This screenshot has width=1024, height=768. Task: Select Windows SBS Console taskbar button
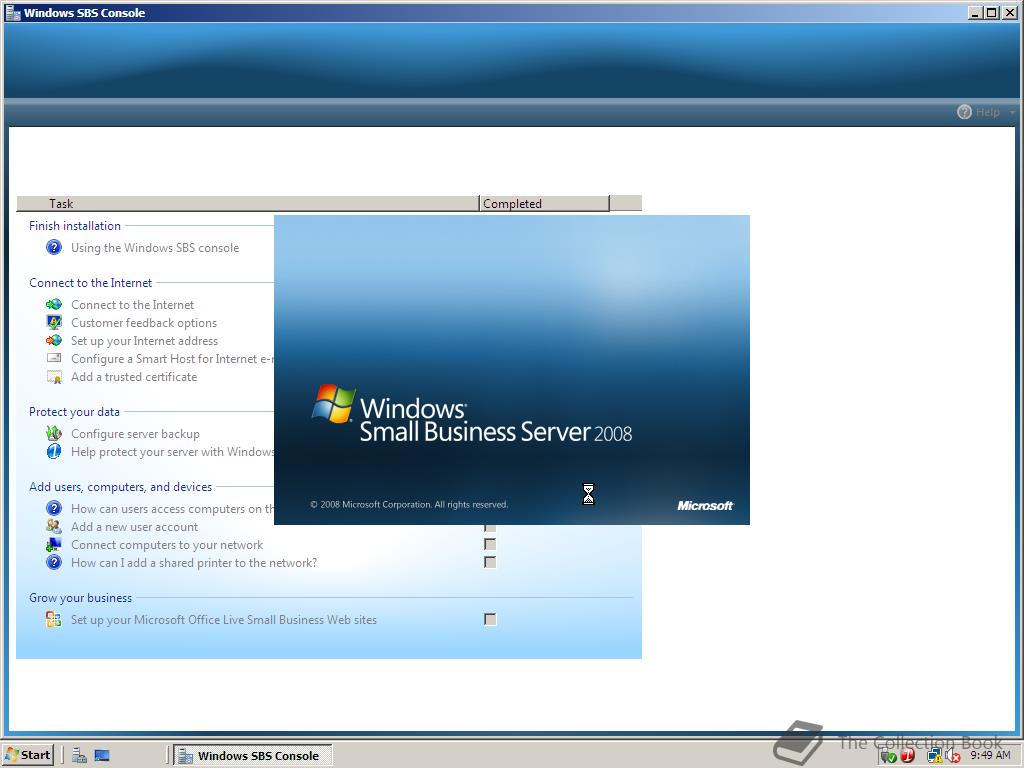pos(253,756)
